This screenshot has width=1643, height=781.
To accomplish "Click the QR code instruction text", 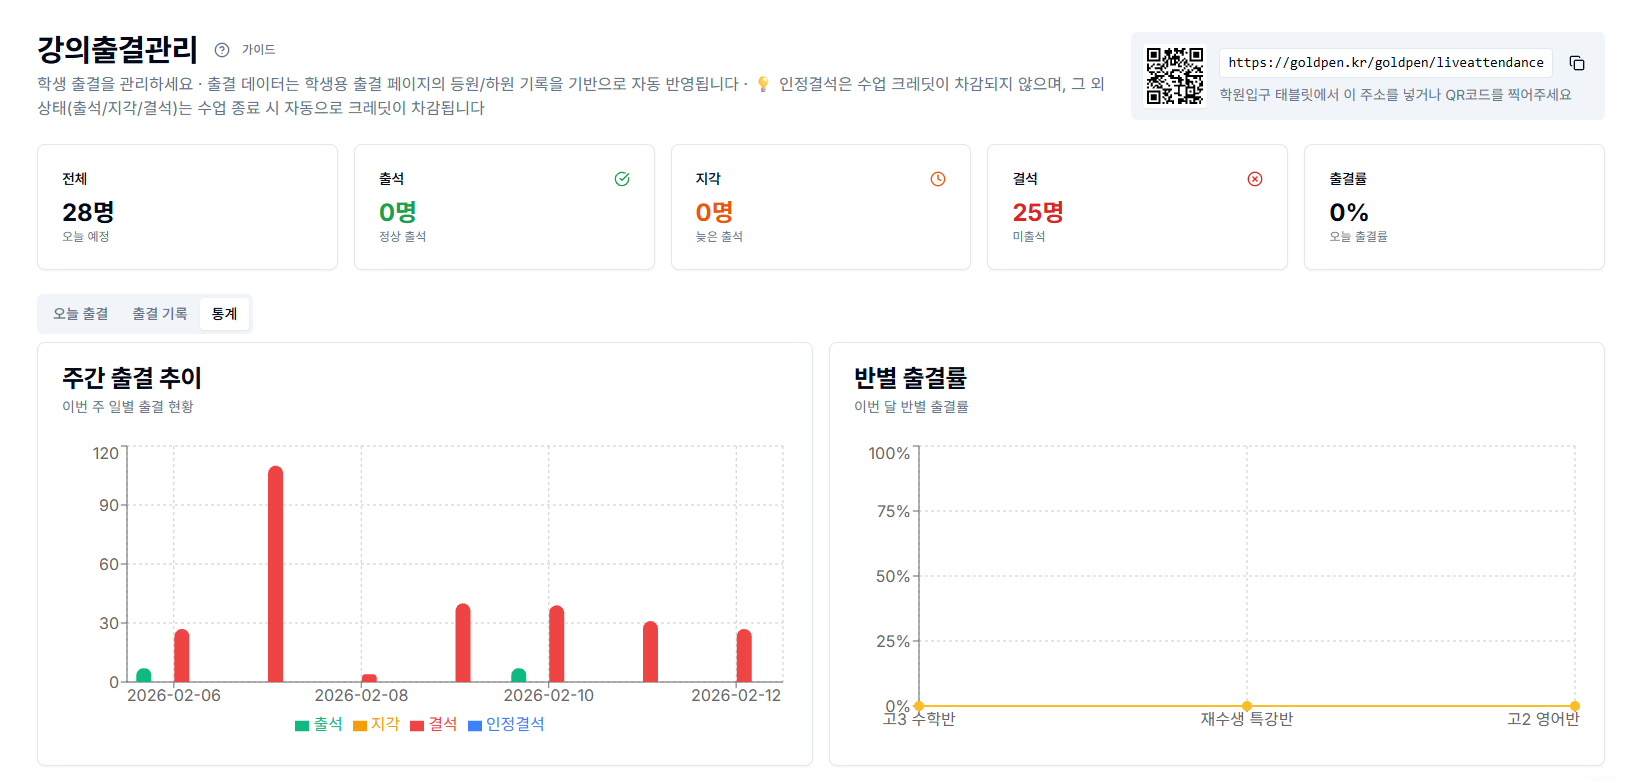I will tap(1395, 95).
